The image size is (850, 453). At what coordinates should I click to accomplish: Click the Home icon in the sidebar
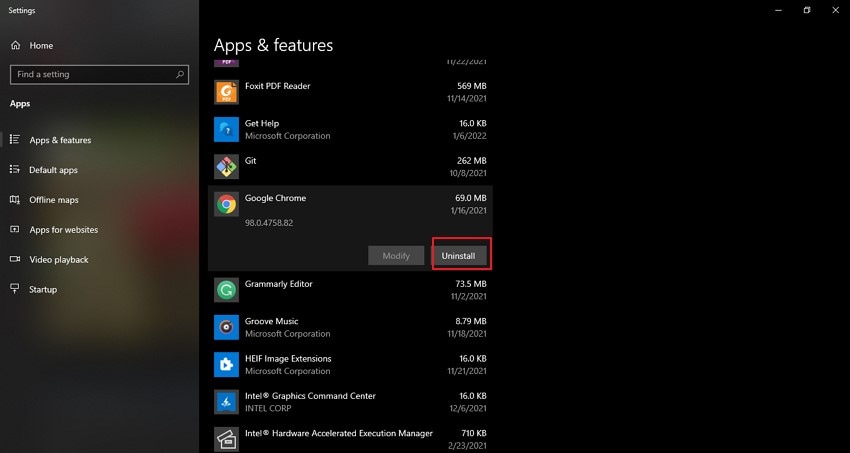[15, 46]
